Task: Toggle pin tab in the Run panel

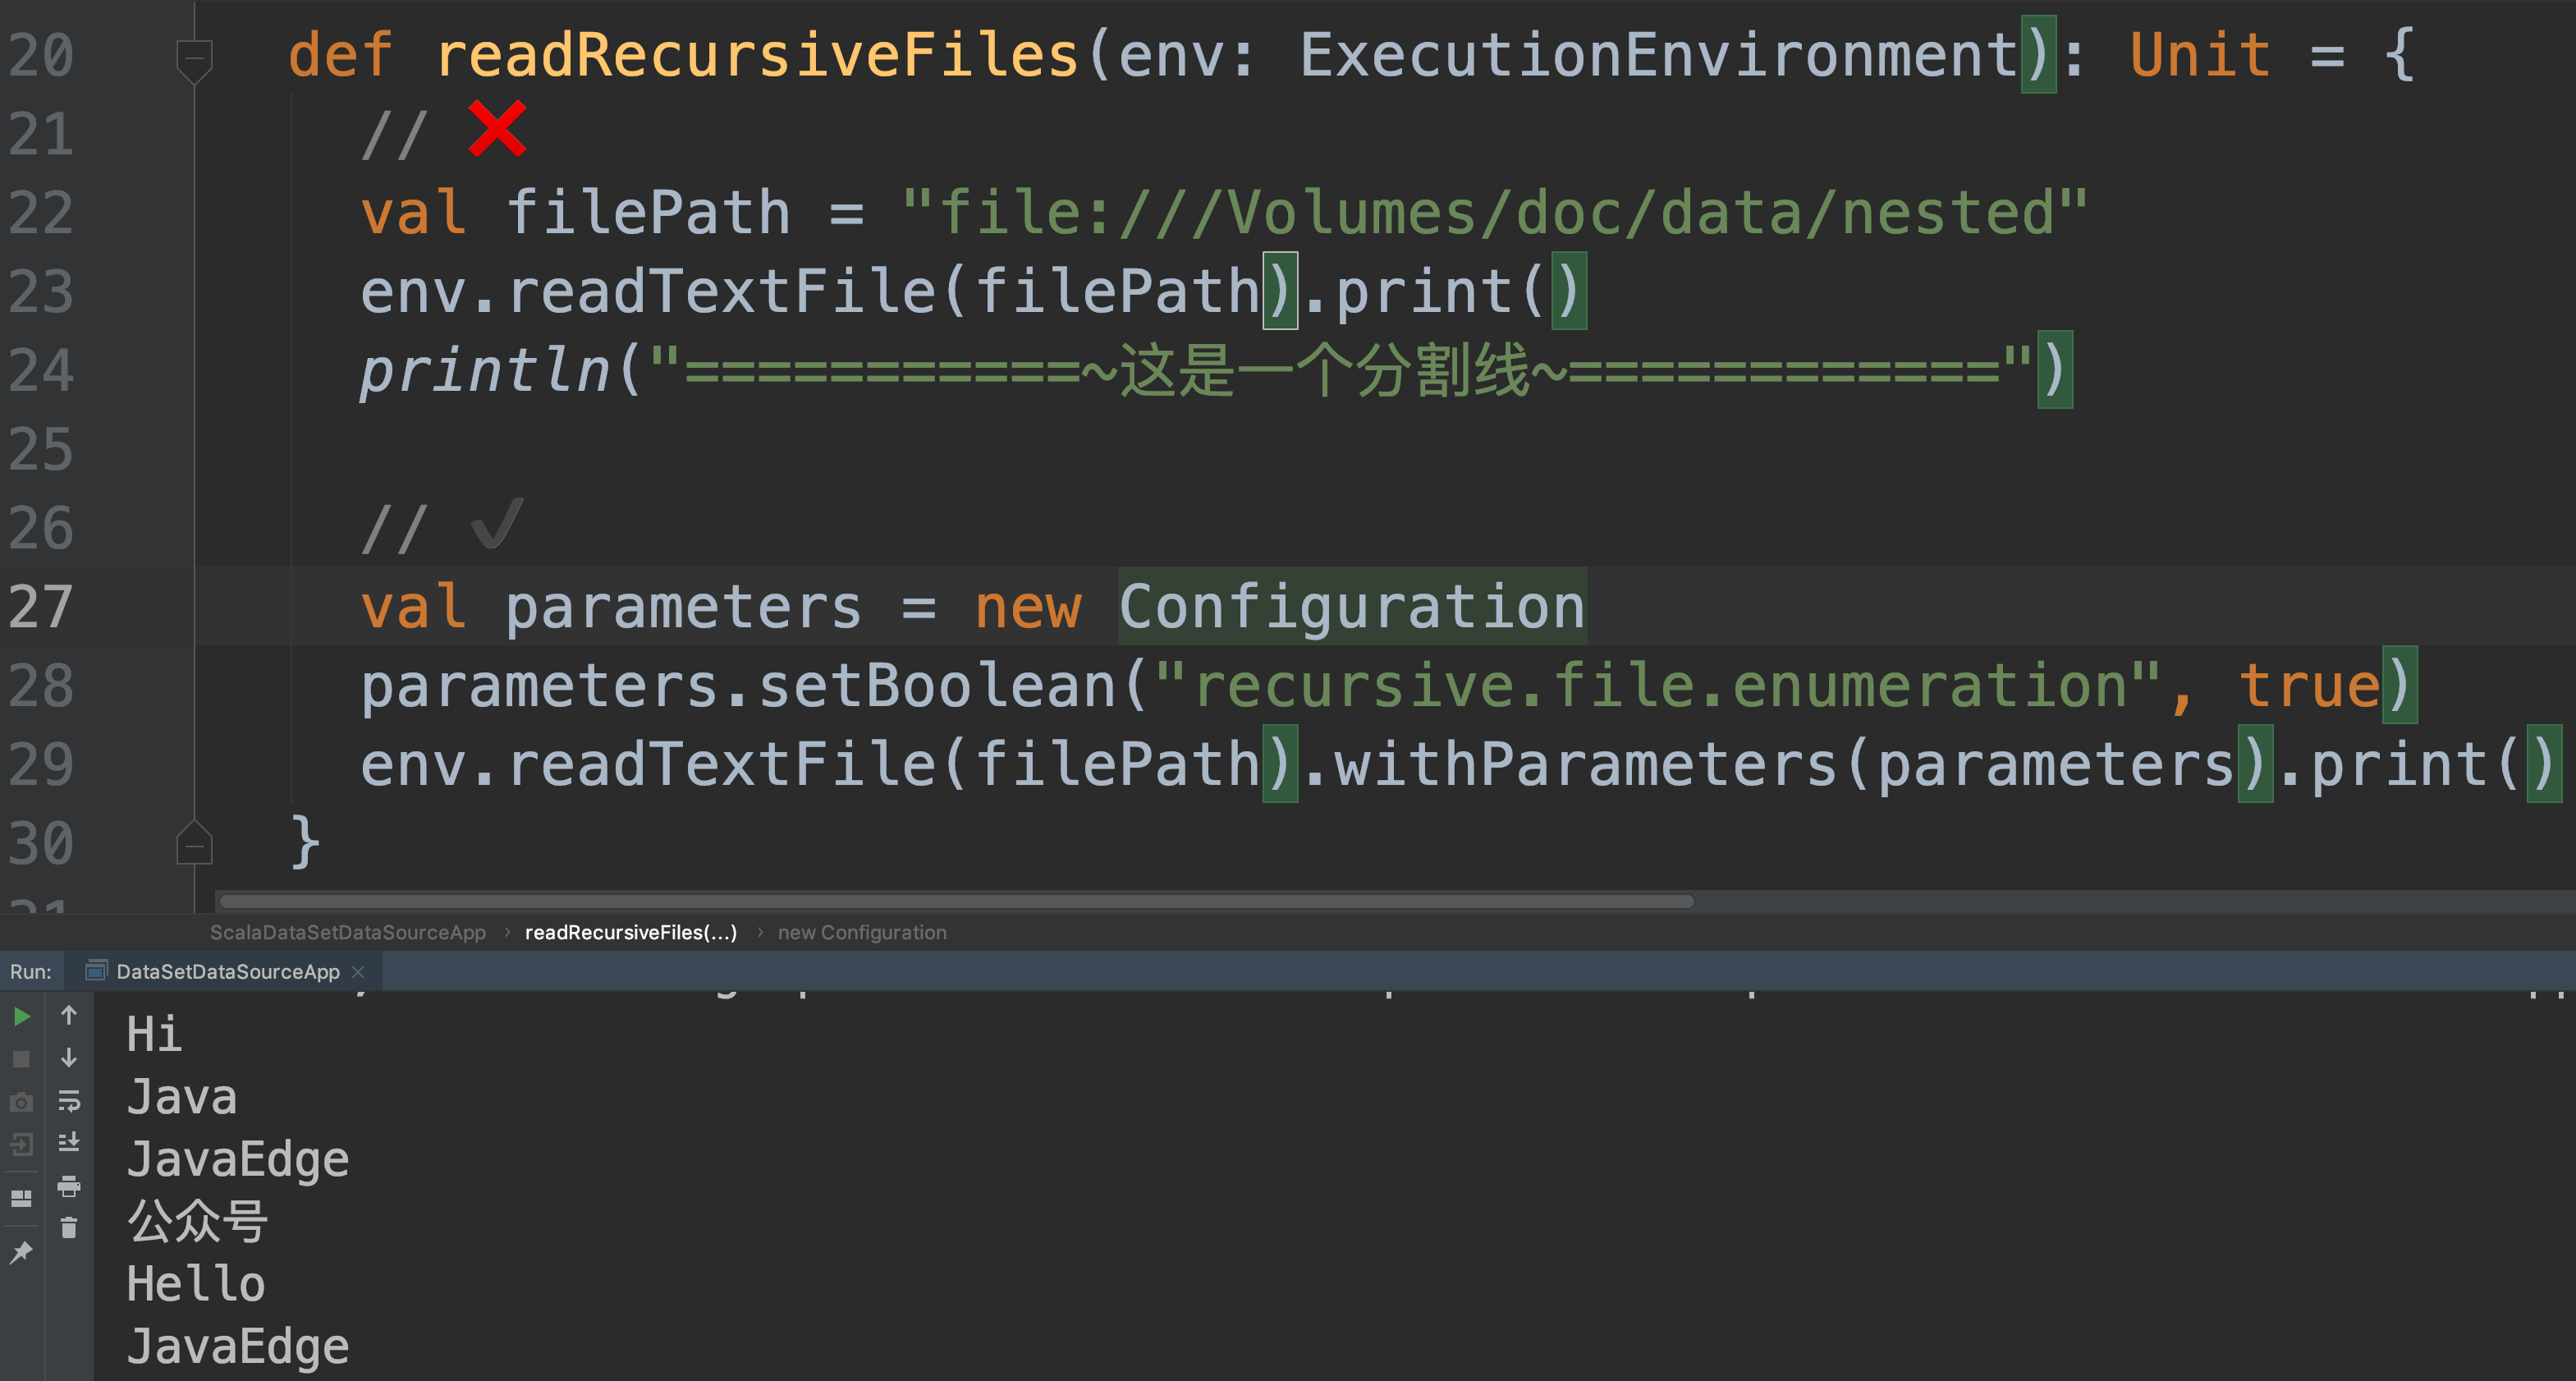Action: click(x=21, y=1252)
